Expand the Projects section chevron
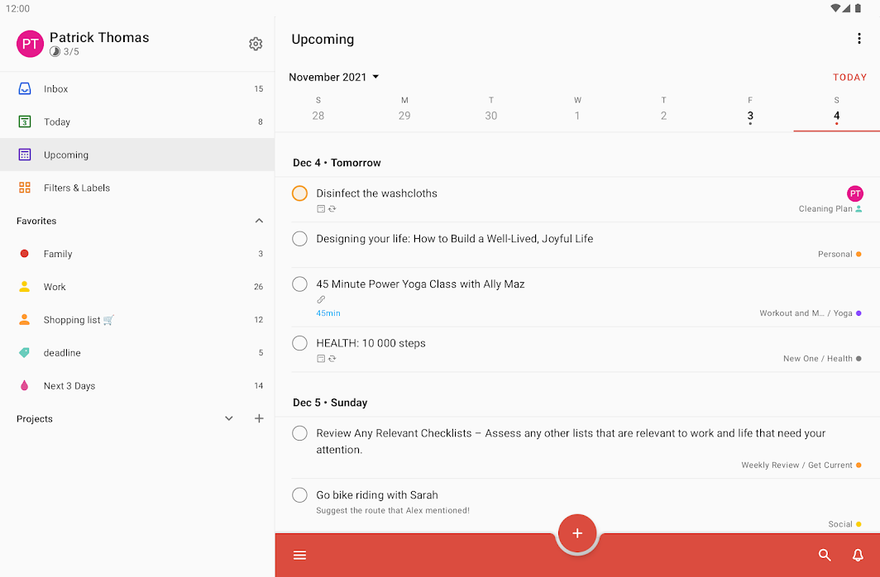 [x=229, y=418]
